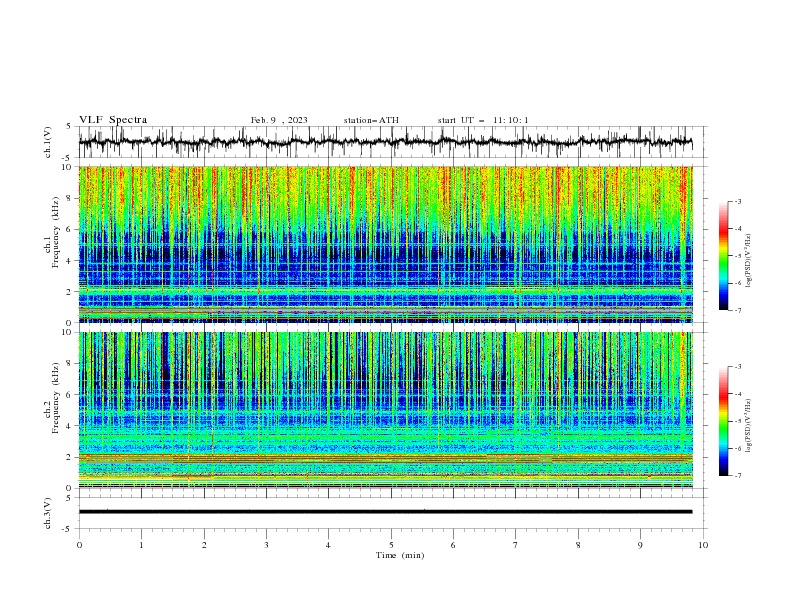
Task: Click the "-3" tick on upper colorbar
Action: pyautogui.click(x=738, y=201)
